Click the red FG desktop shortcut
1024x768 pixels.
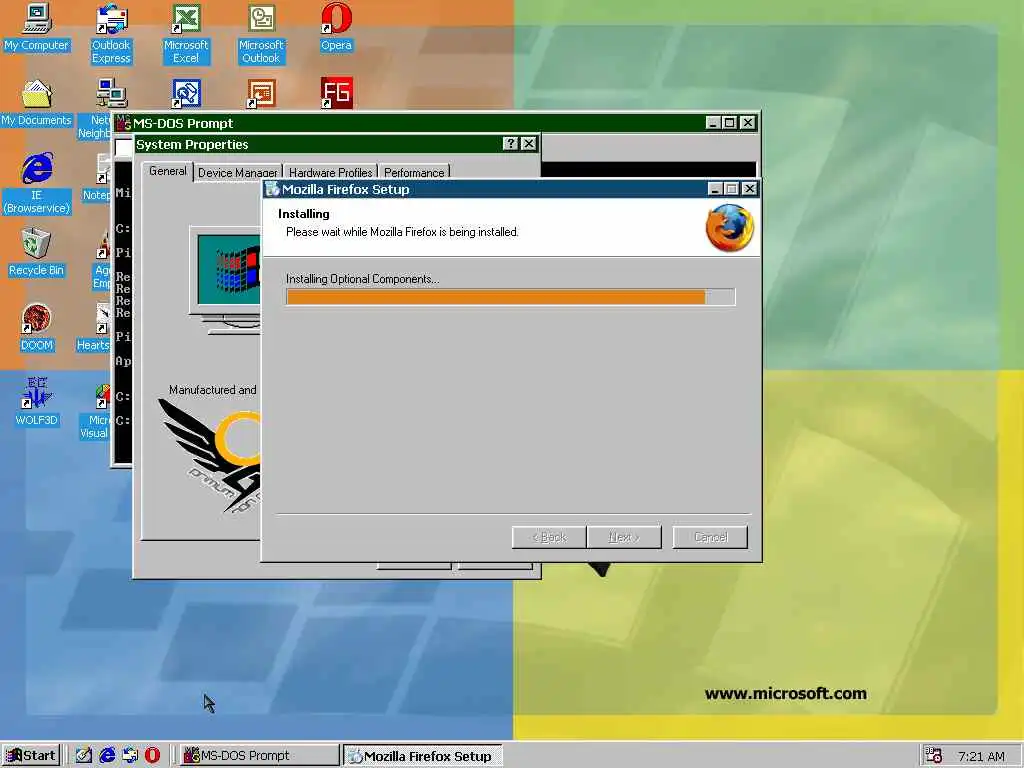(x=336, y=93)
